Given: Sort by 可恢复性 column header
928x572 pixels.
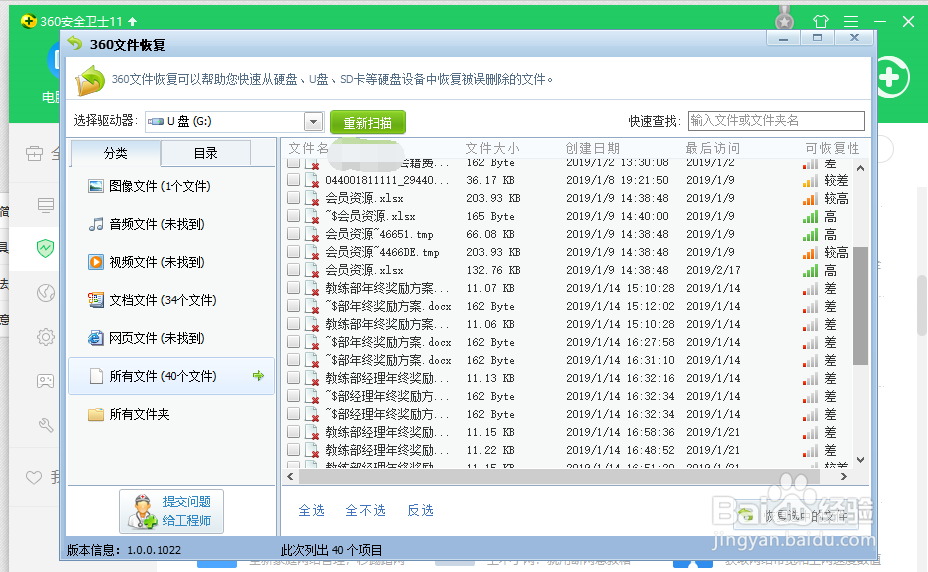Looking at the screenshot, I should 832,148.
